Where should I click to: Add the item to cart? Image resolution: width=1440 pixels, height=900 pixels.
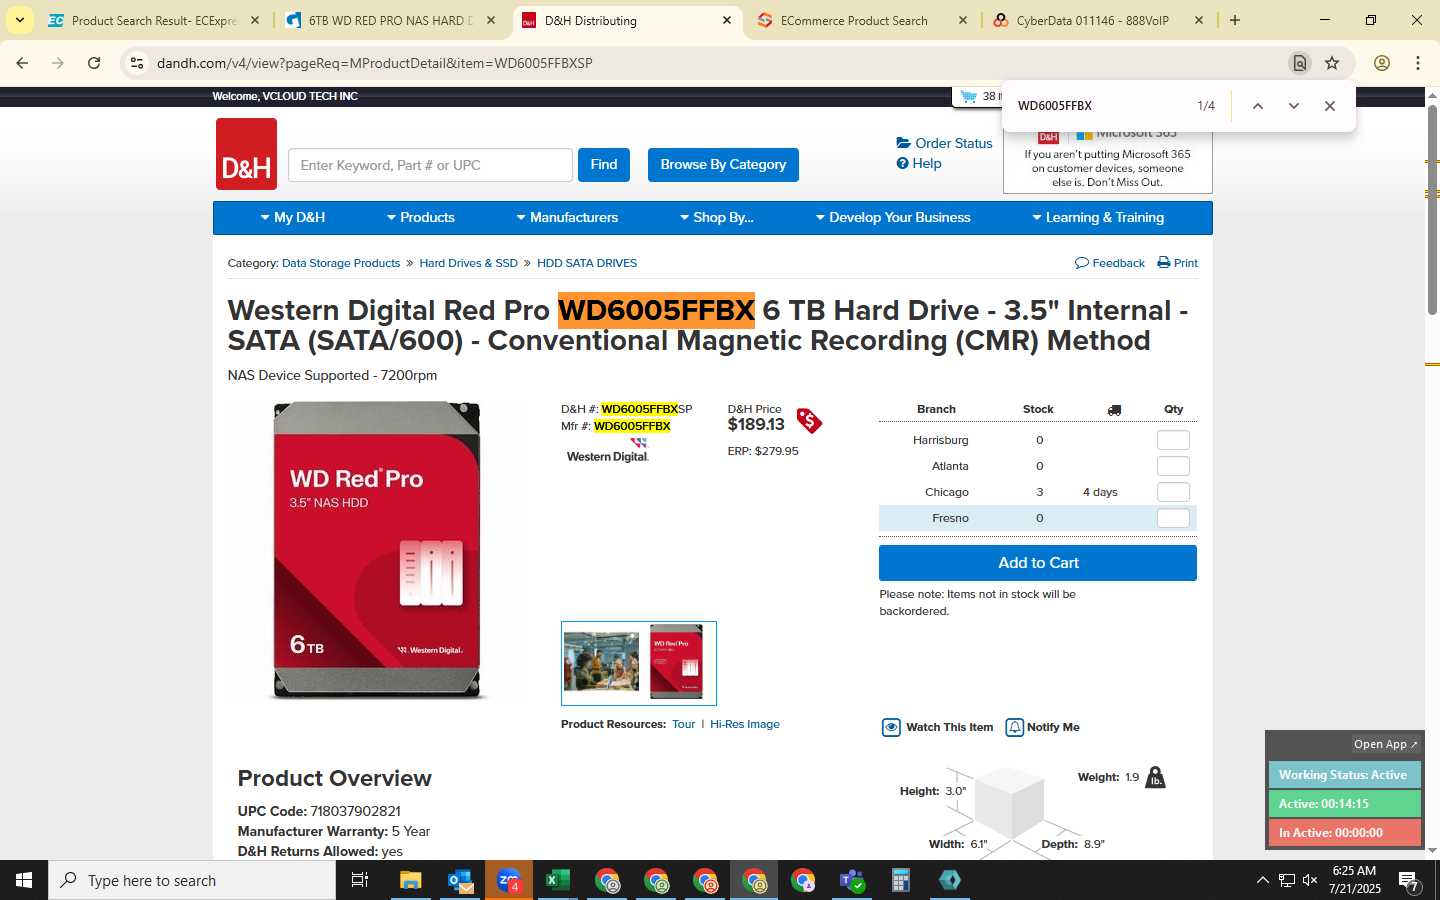tap(1038, 563)
